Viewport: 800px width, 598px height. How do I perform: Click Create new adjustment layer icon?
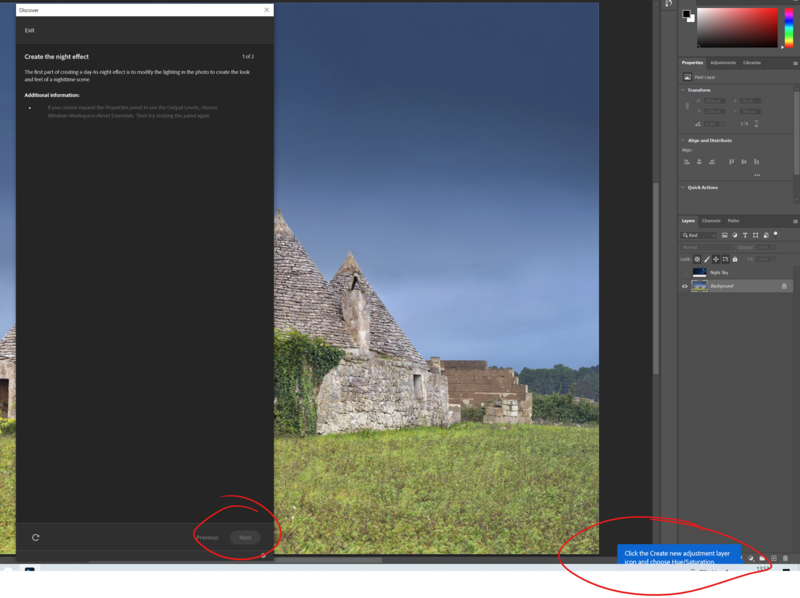pyautogui.click(x=751, y=558)
